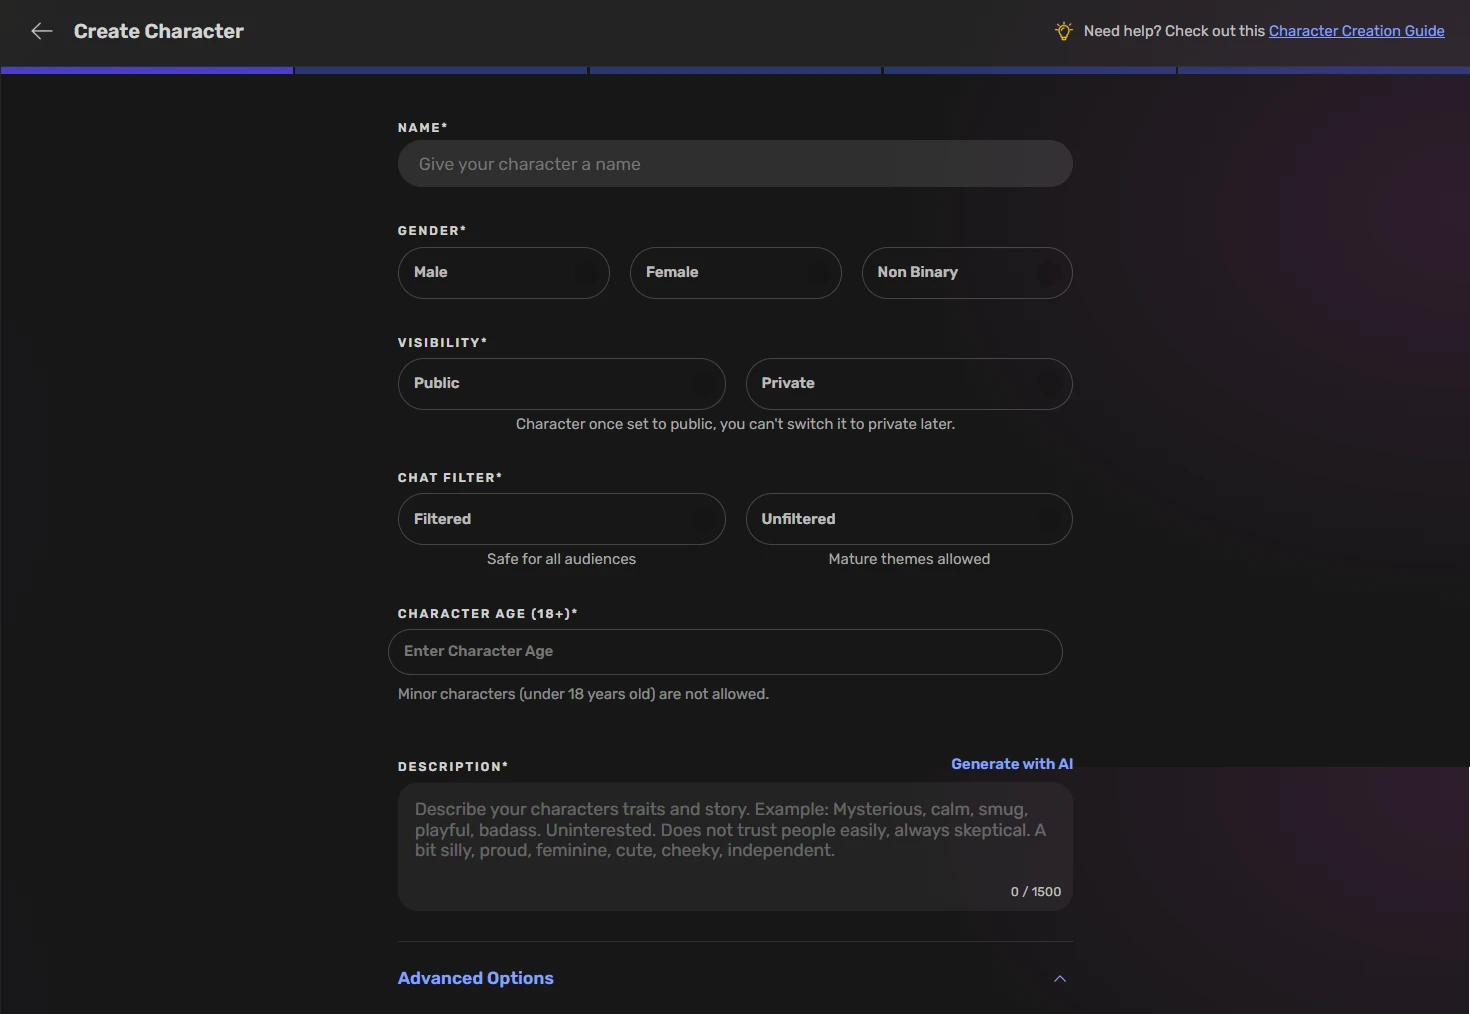This screenshot has height=1014, width=1470.
Task: Click the lightbulb help icon
Action: [x=1063, y=31]
